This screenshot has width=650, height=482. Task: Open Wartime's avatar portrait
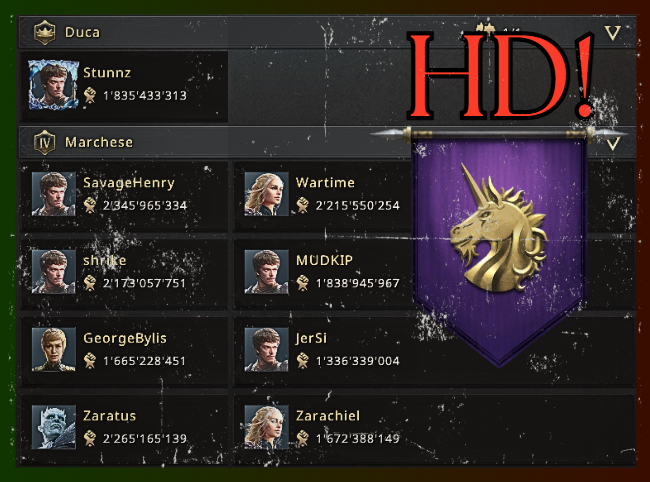(x=266, y=194)
